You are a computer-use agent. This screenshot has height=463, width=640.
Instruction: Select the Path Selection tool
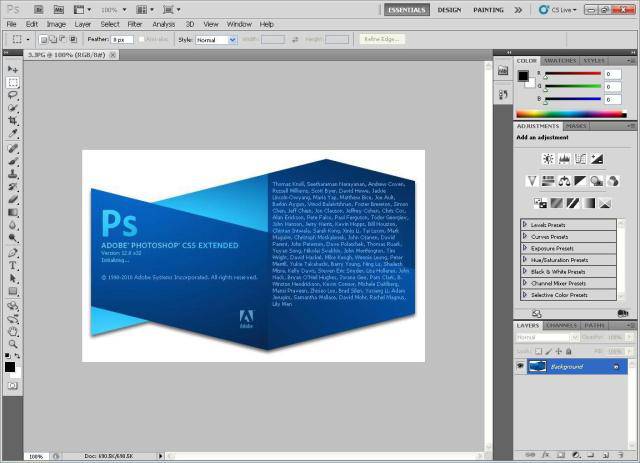click(x=13, y=278)
